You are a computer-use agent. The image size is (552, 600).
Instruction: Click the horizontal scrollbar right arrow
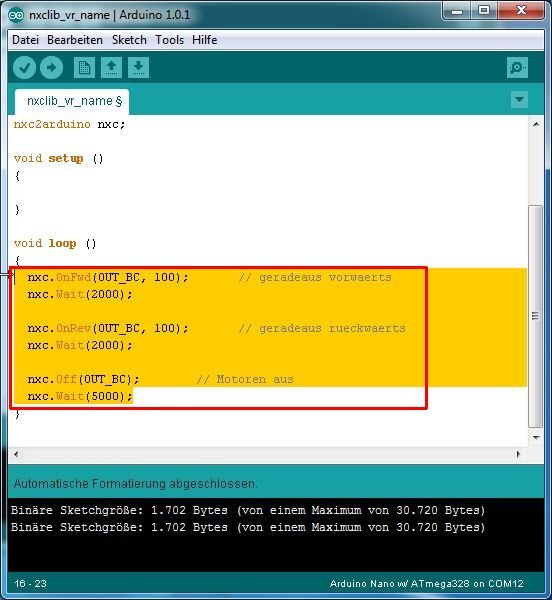coord(518,454)
